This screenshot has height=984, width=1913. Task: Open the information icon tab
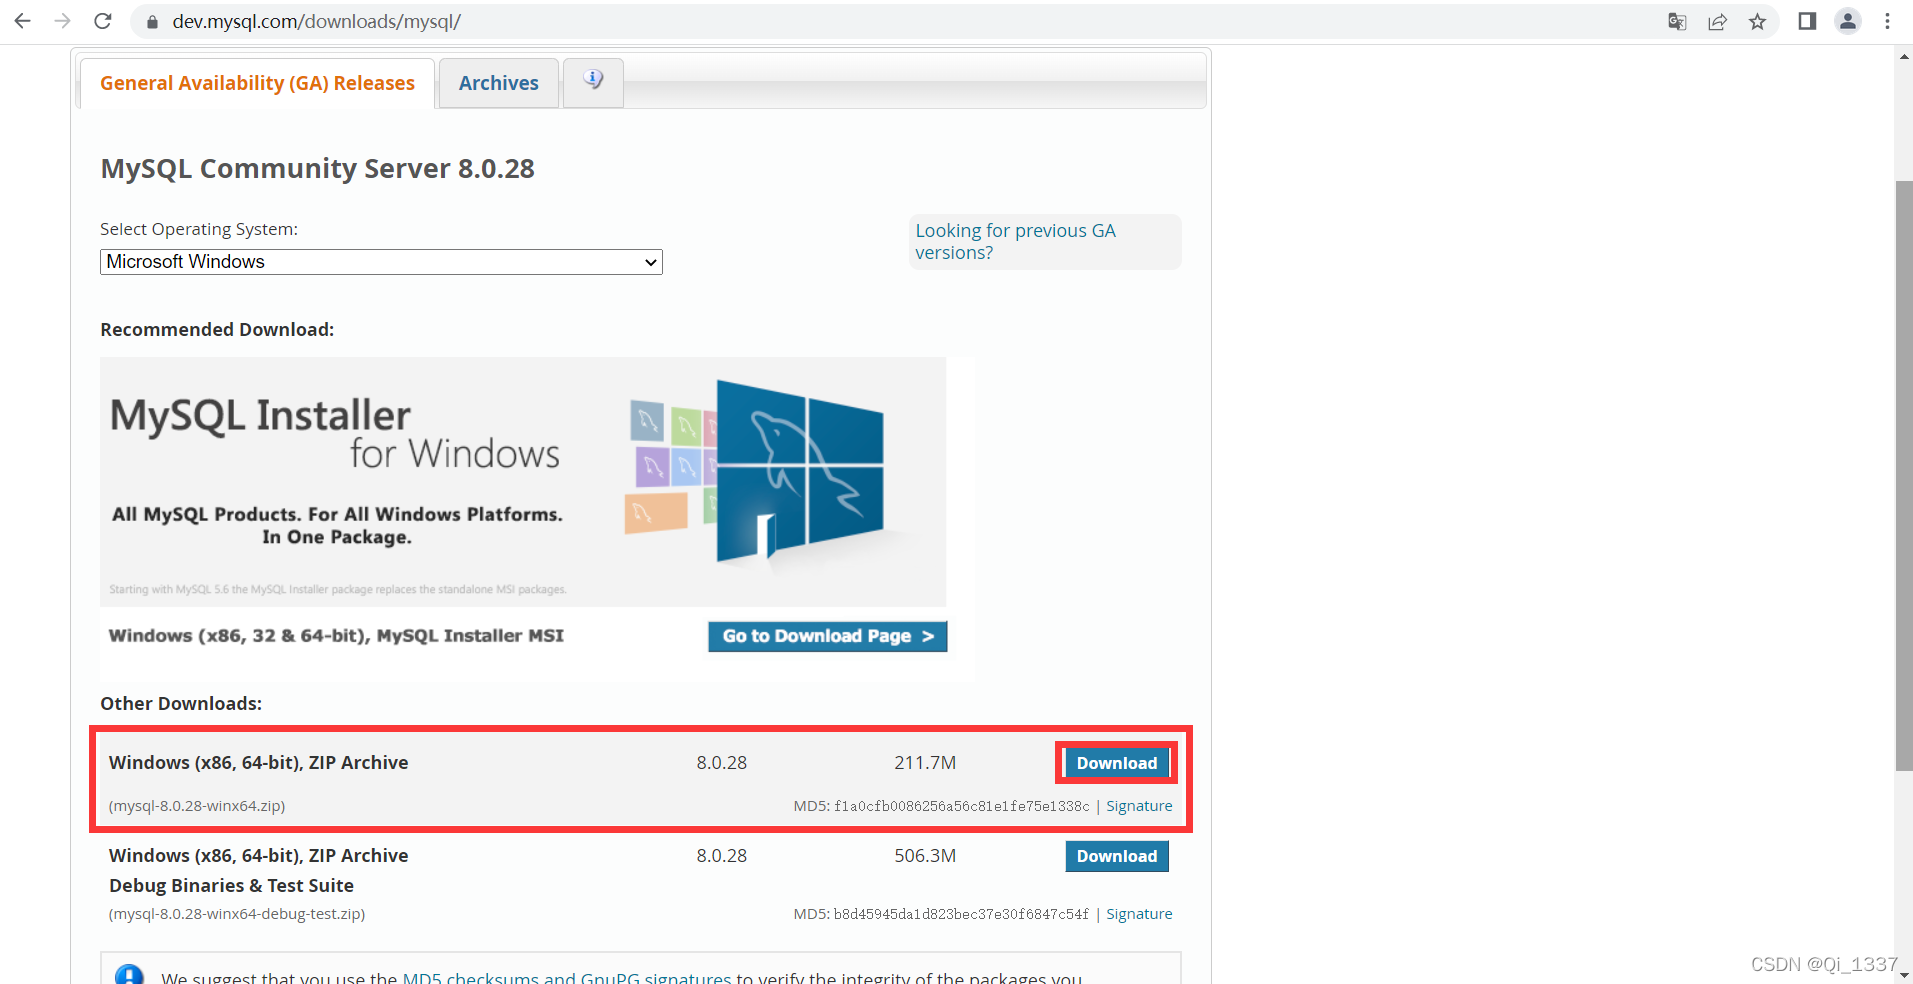pos(593,81)
